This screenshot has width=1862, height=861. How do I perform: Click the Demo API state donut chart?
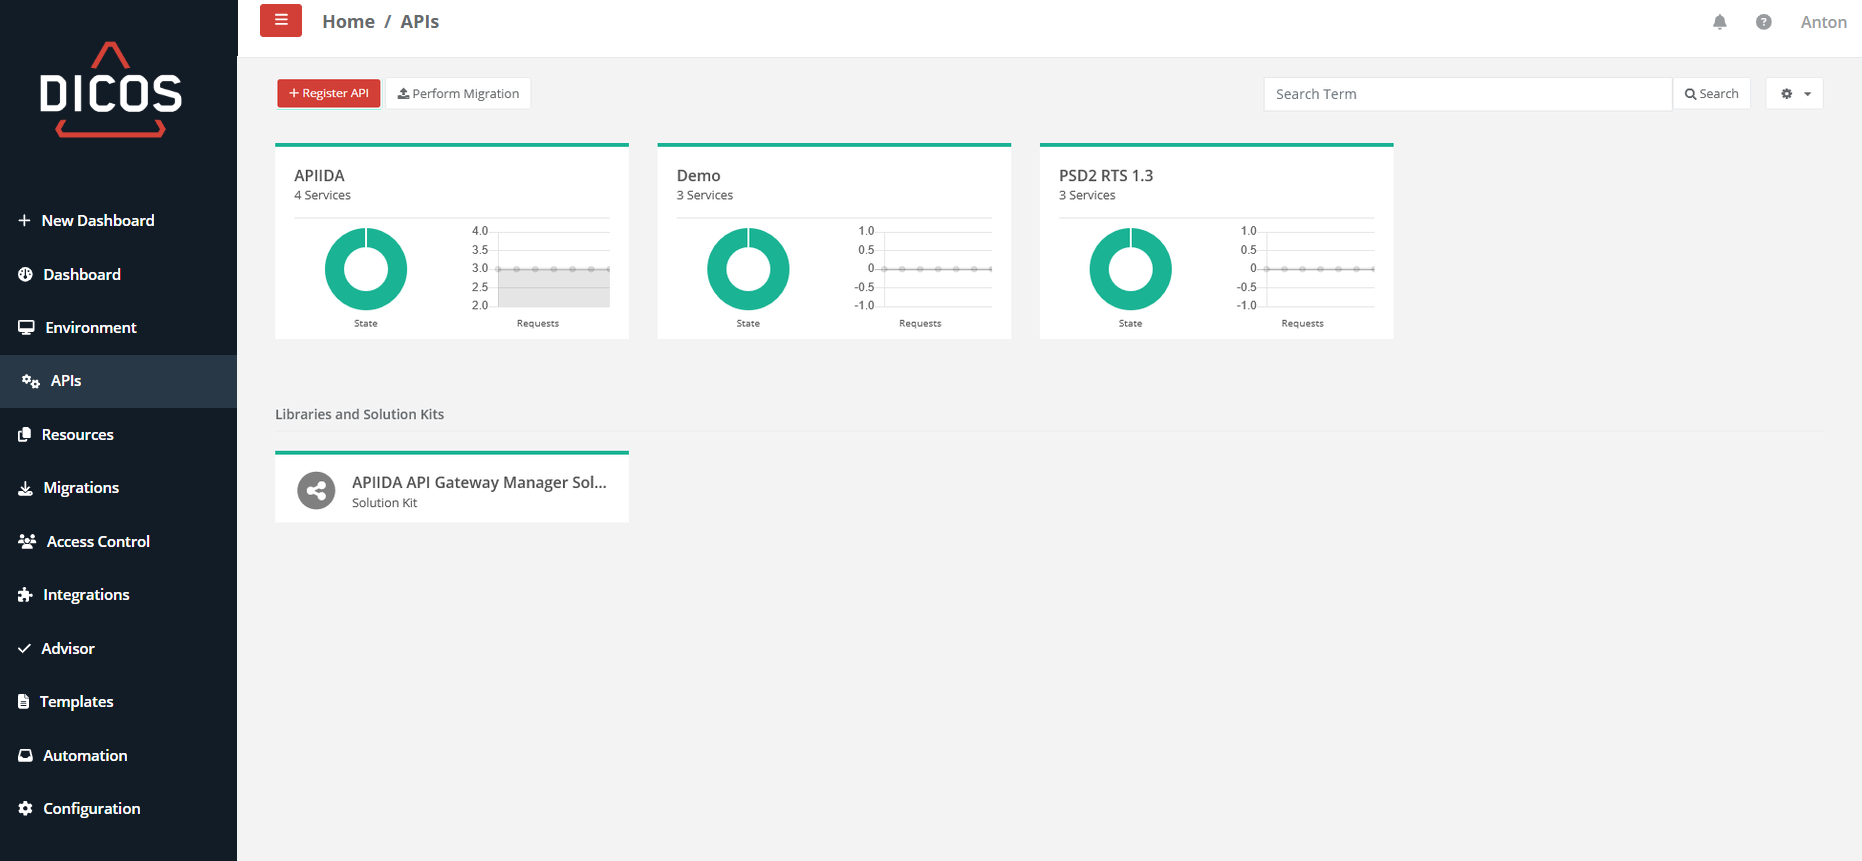coord(748,269)
